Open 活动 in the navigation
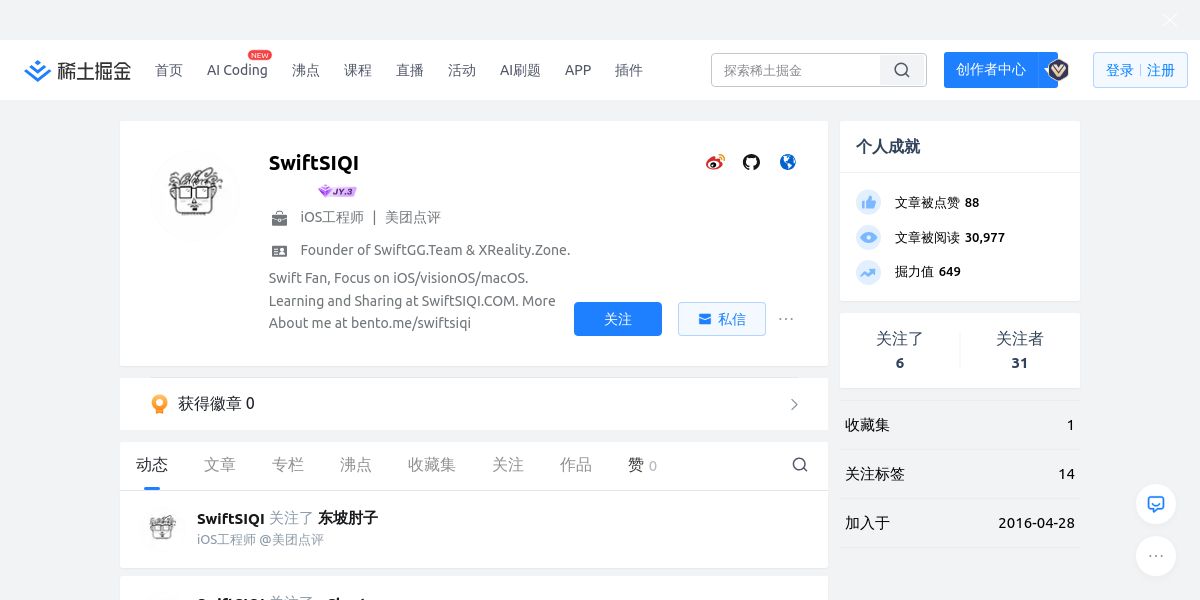 (462, 70)
